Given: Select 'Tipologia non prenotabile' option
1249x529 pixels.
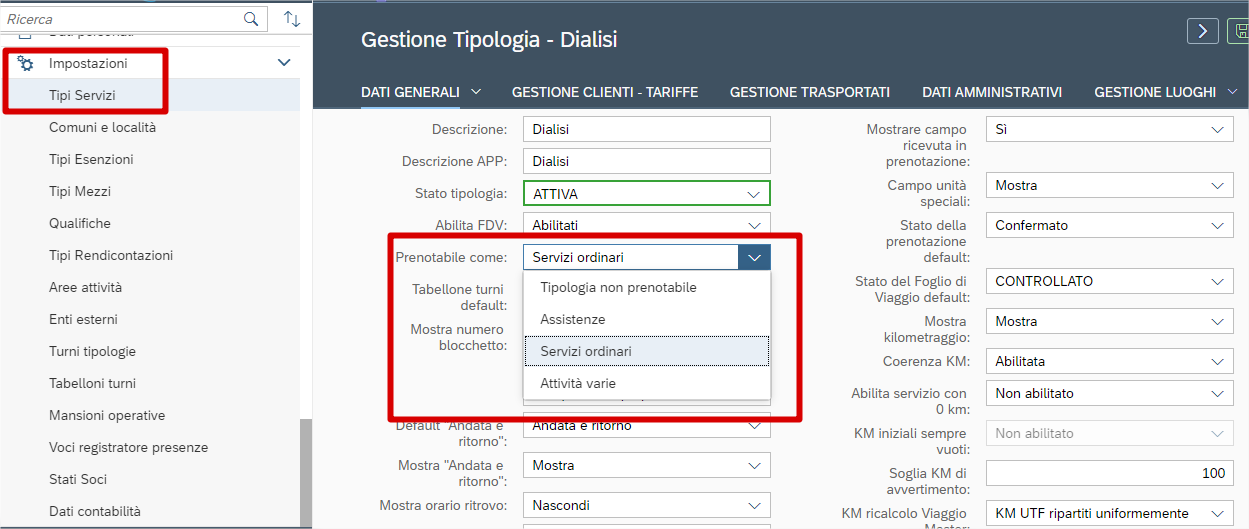Looking at the screenshot, I should click(618, 287).
